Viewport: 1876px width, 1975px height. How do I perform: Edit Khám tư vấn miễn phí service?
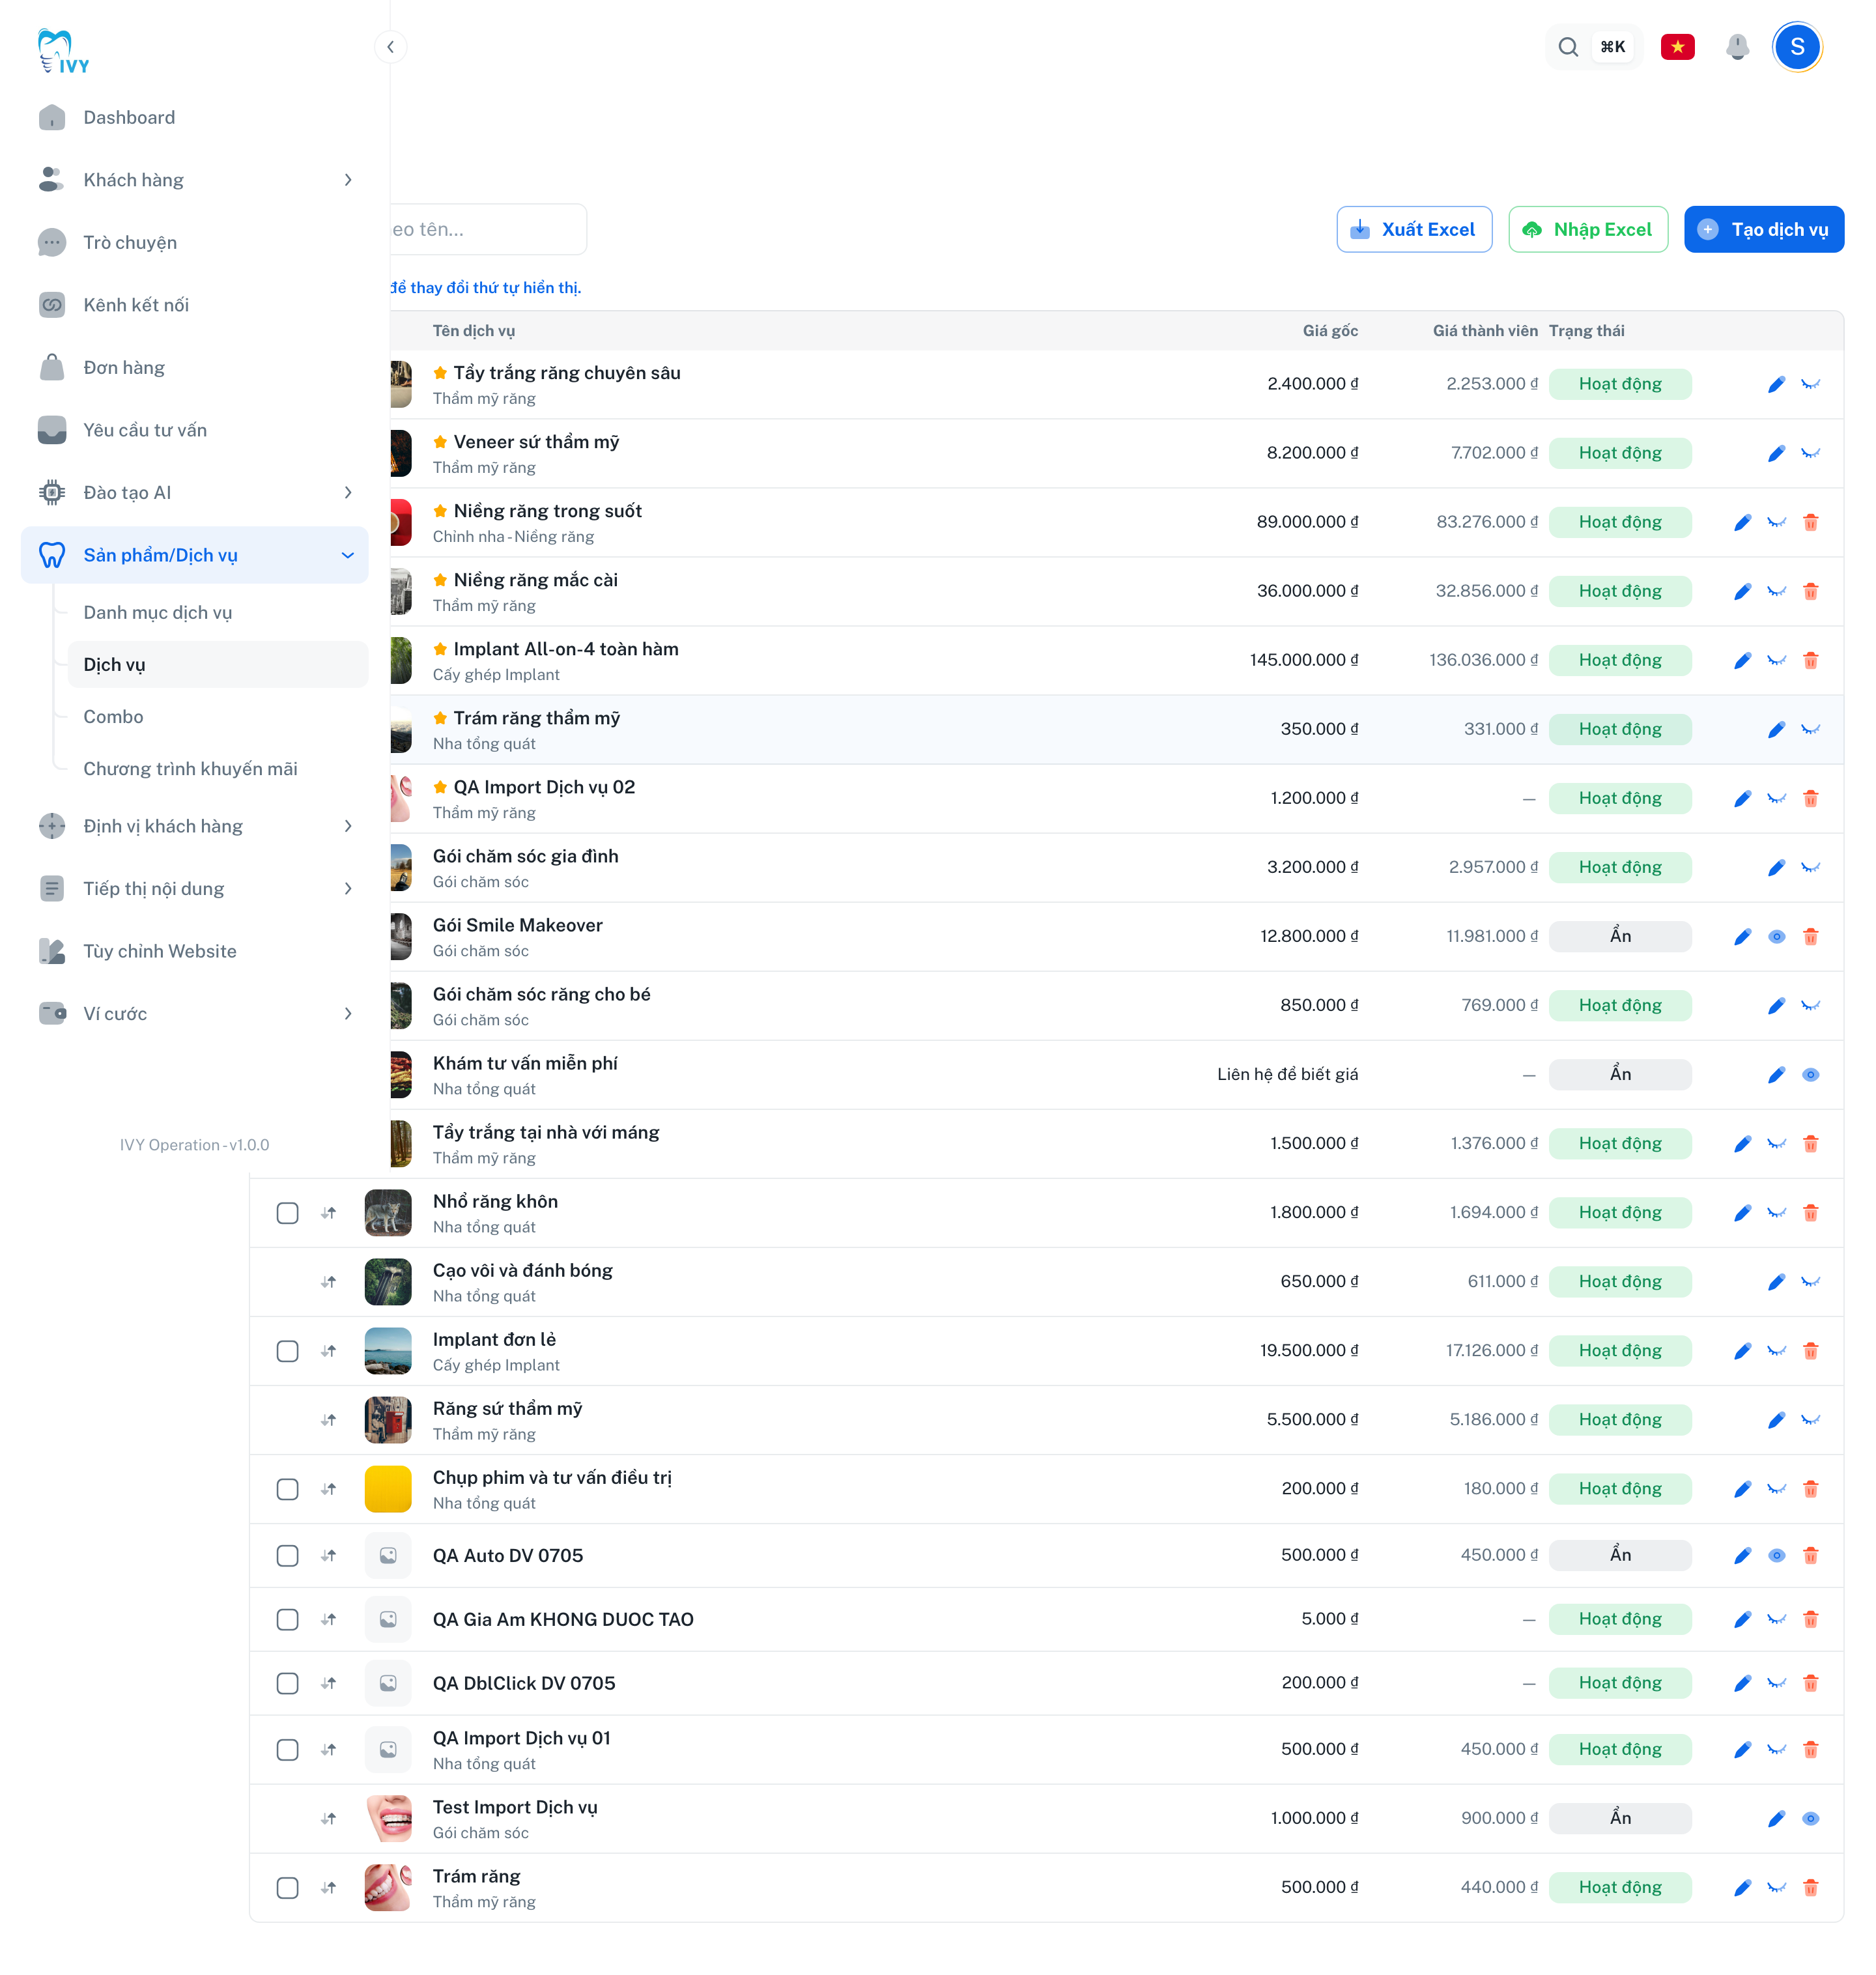[x=1776, y=1074]
